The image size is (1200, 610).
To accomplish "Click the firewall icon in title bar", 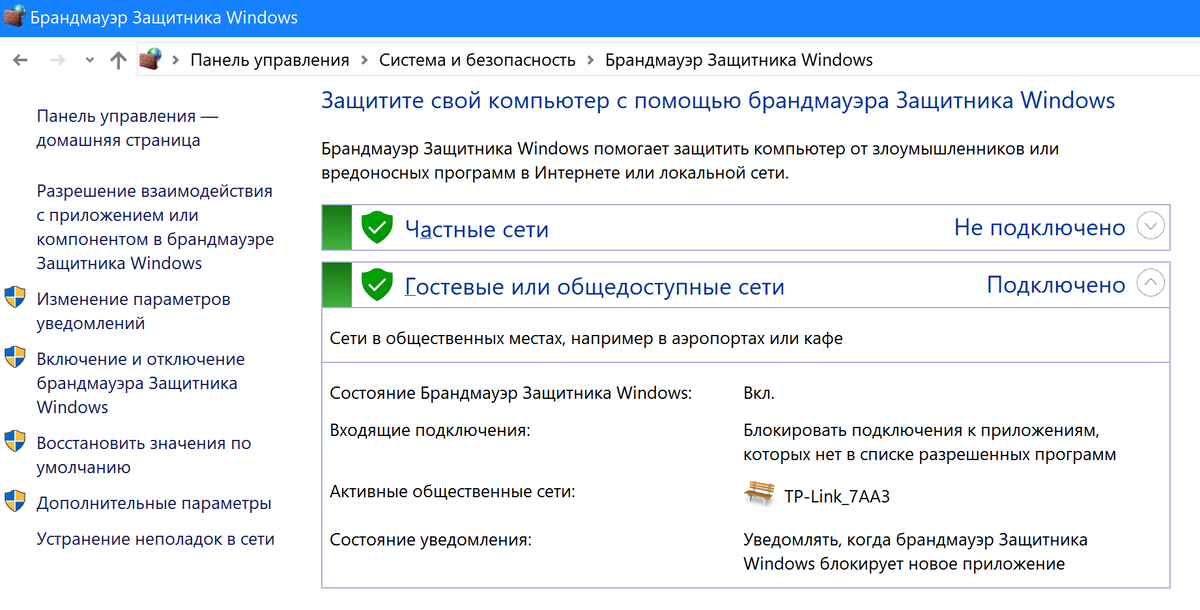I will [14, 18].
